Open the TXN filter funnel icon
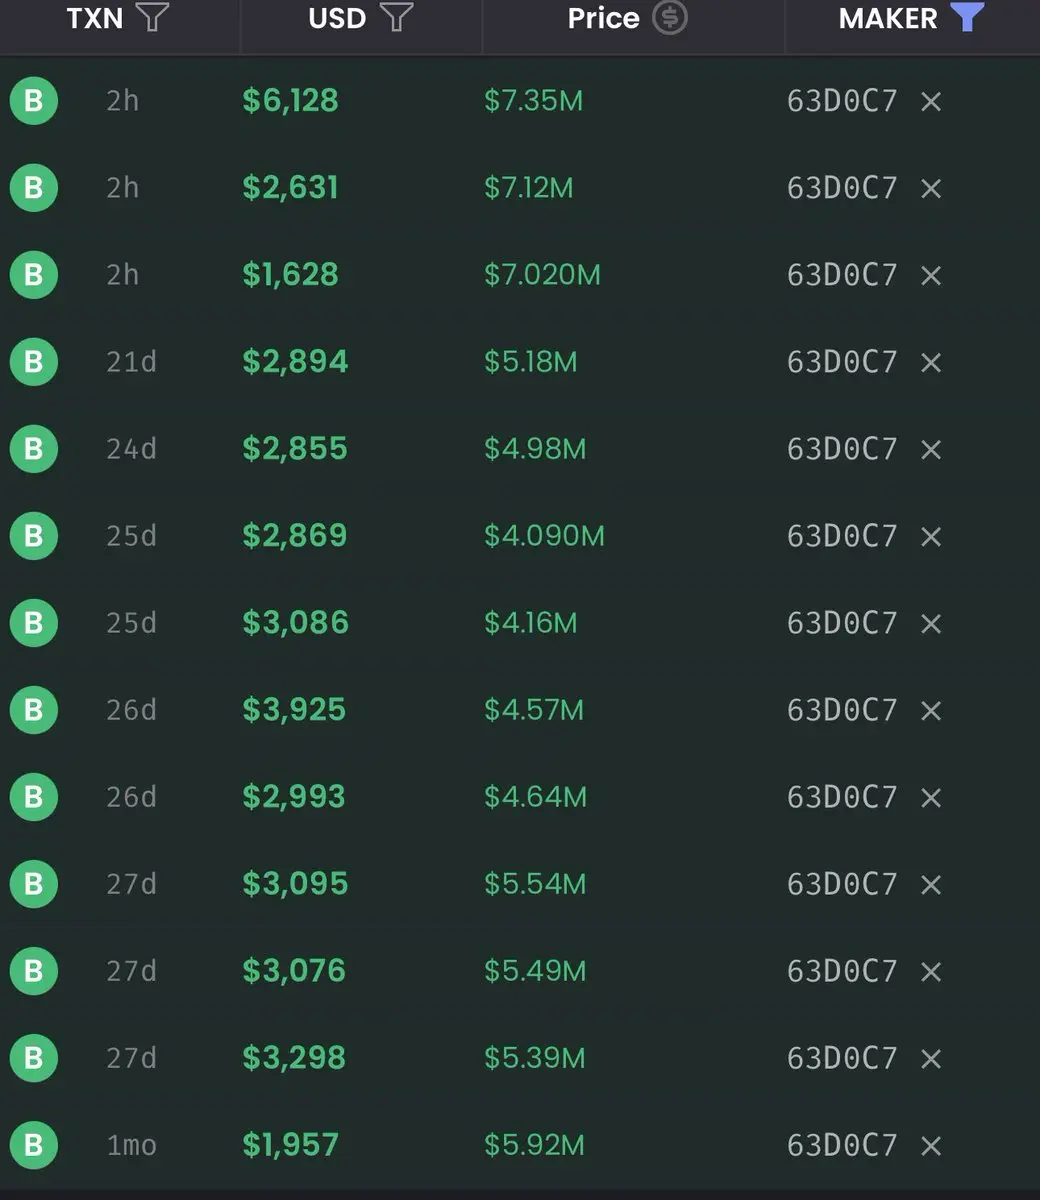This screenshot has width=1040, height=1200. 152,18
